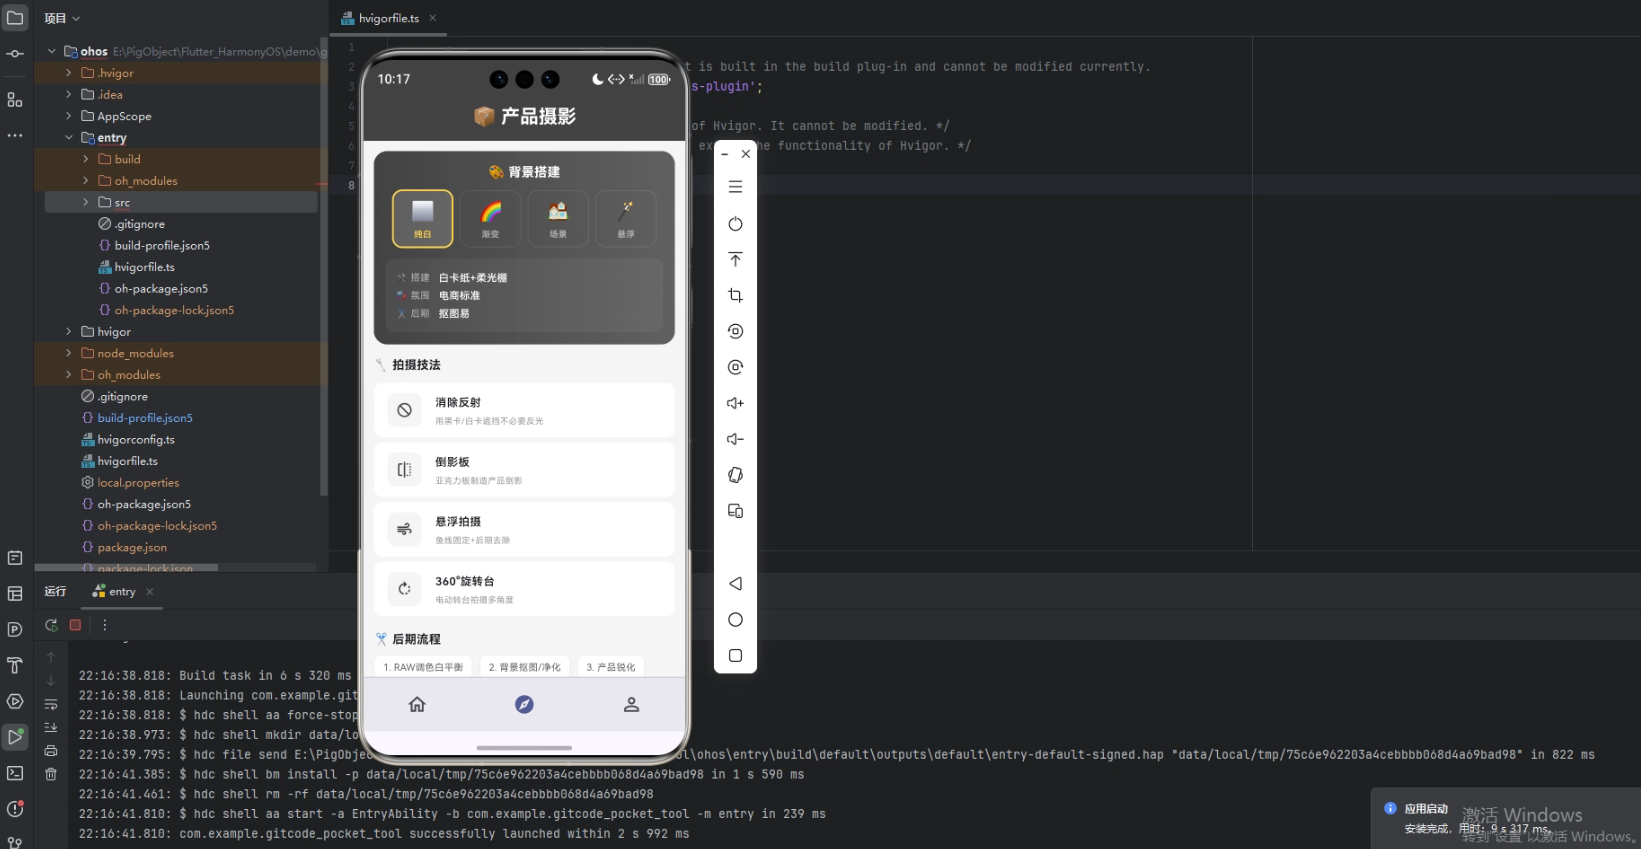Viewport: 1641px width, 849px height.
Task: Tap the compass icon in the app's bottom navigation
Action: coord(524,705)
